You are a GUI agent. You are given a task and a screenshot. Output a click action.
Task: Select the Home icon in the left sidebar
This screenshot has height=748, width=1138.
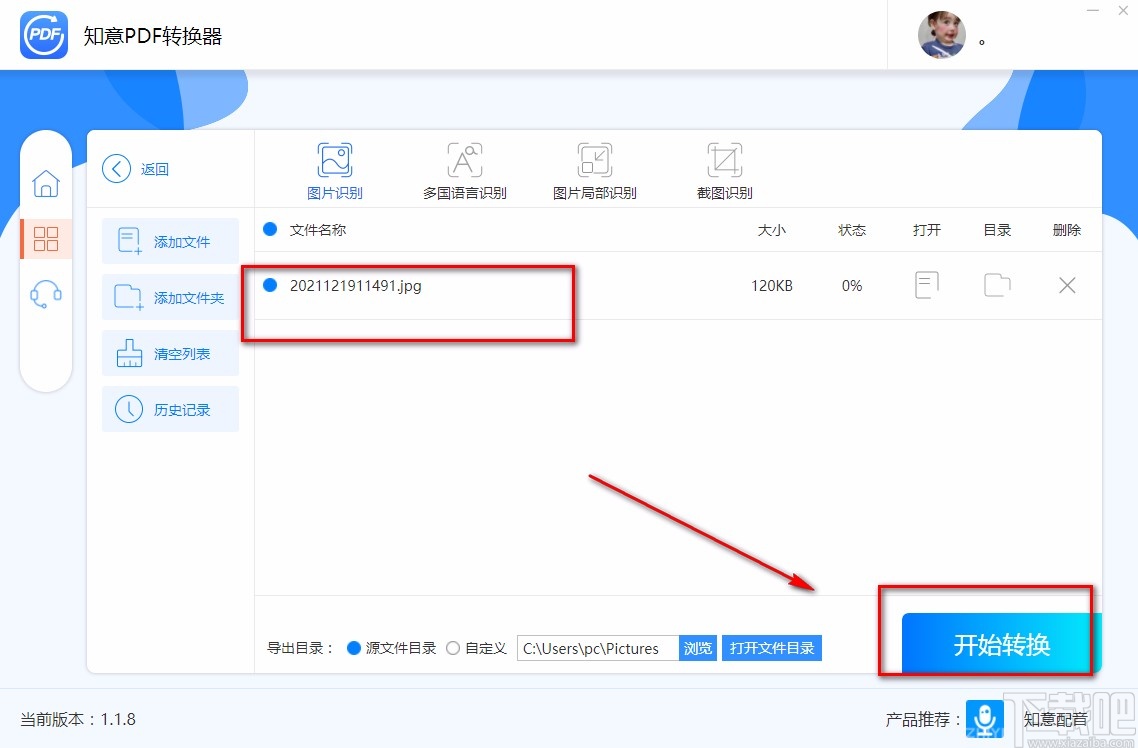[46, 184]
